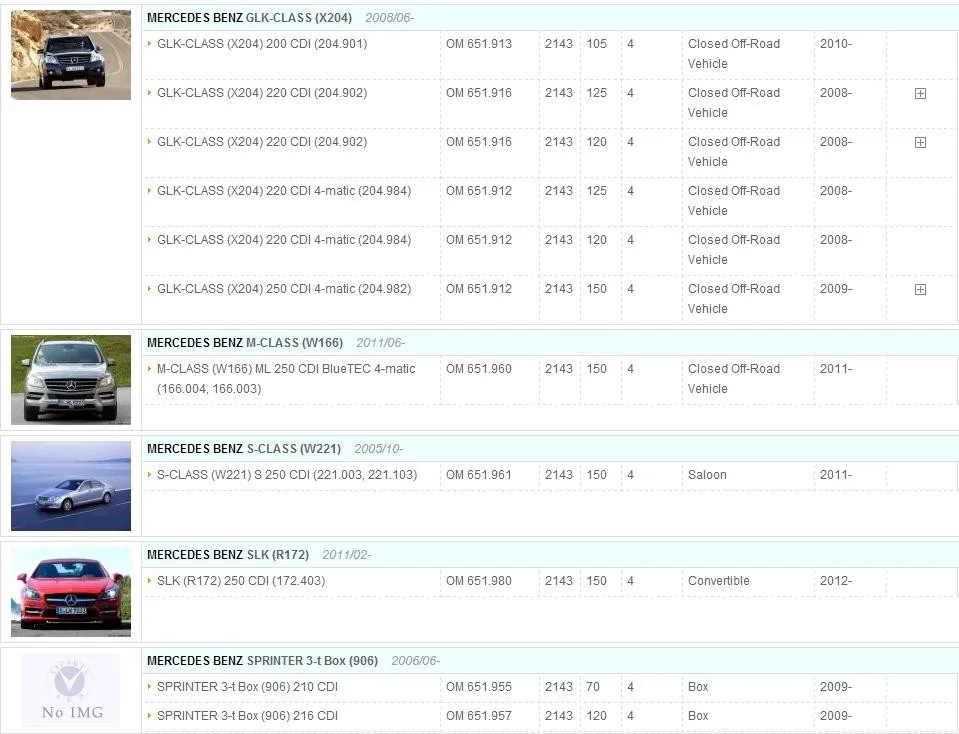Click the Saloon body type cell
This screenshot has width=959, height=734.
[x=707, y=474]
